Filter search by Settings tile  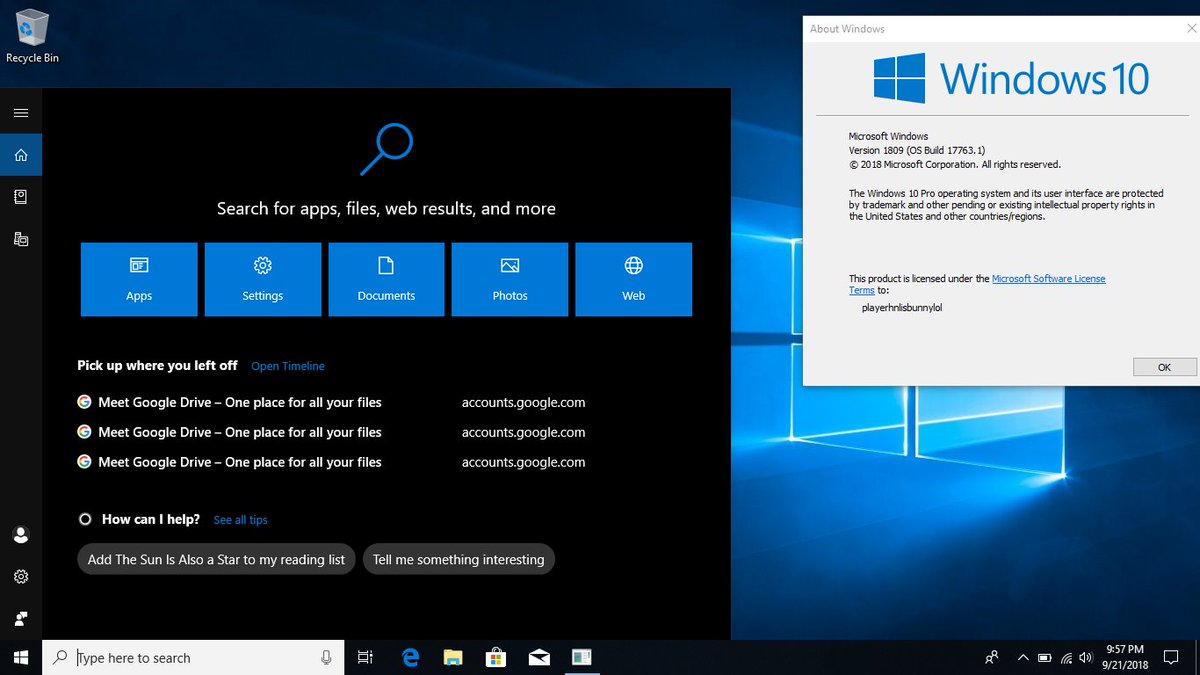(x=263, y=279)
